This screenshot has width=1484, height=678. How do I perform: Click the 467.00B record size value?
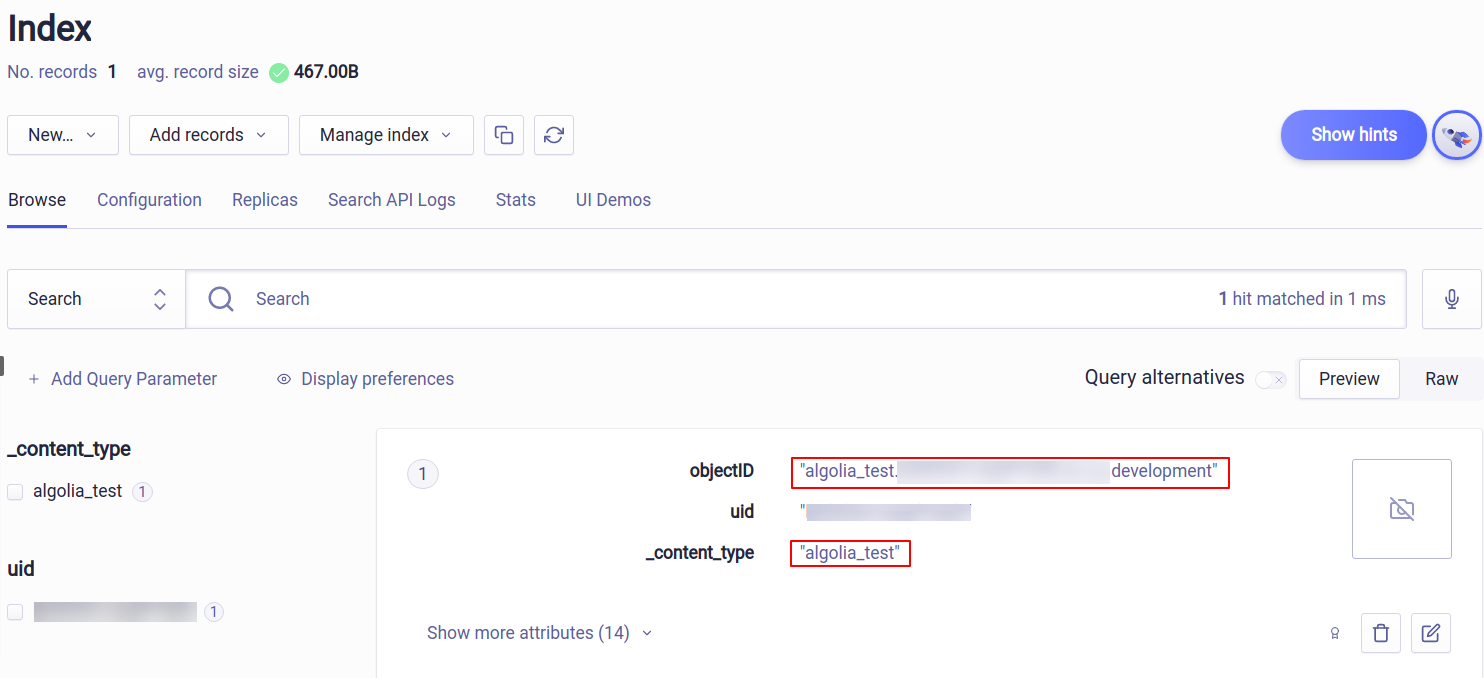pos(326,72)
